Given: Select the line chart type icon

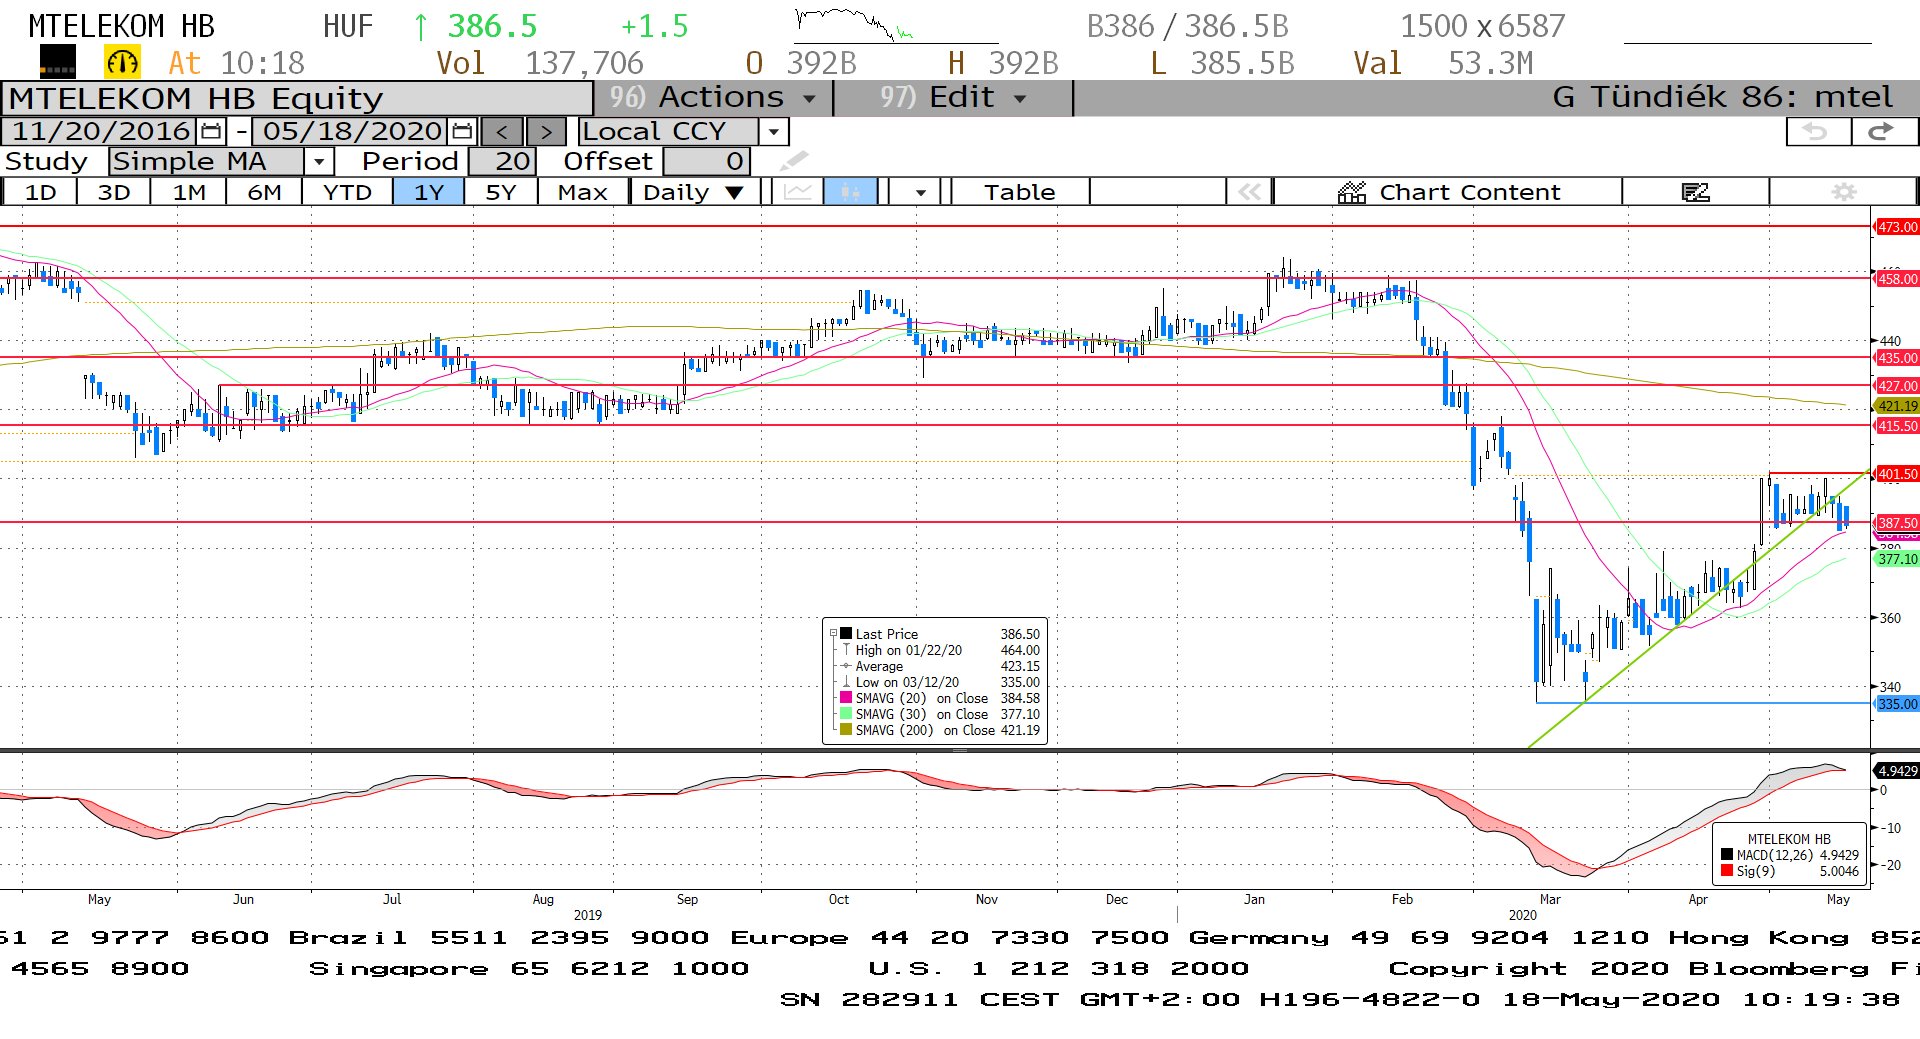Looking at the screenshot, I should 797,192.
